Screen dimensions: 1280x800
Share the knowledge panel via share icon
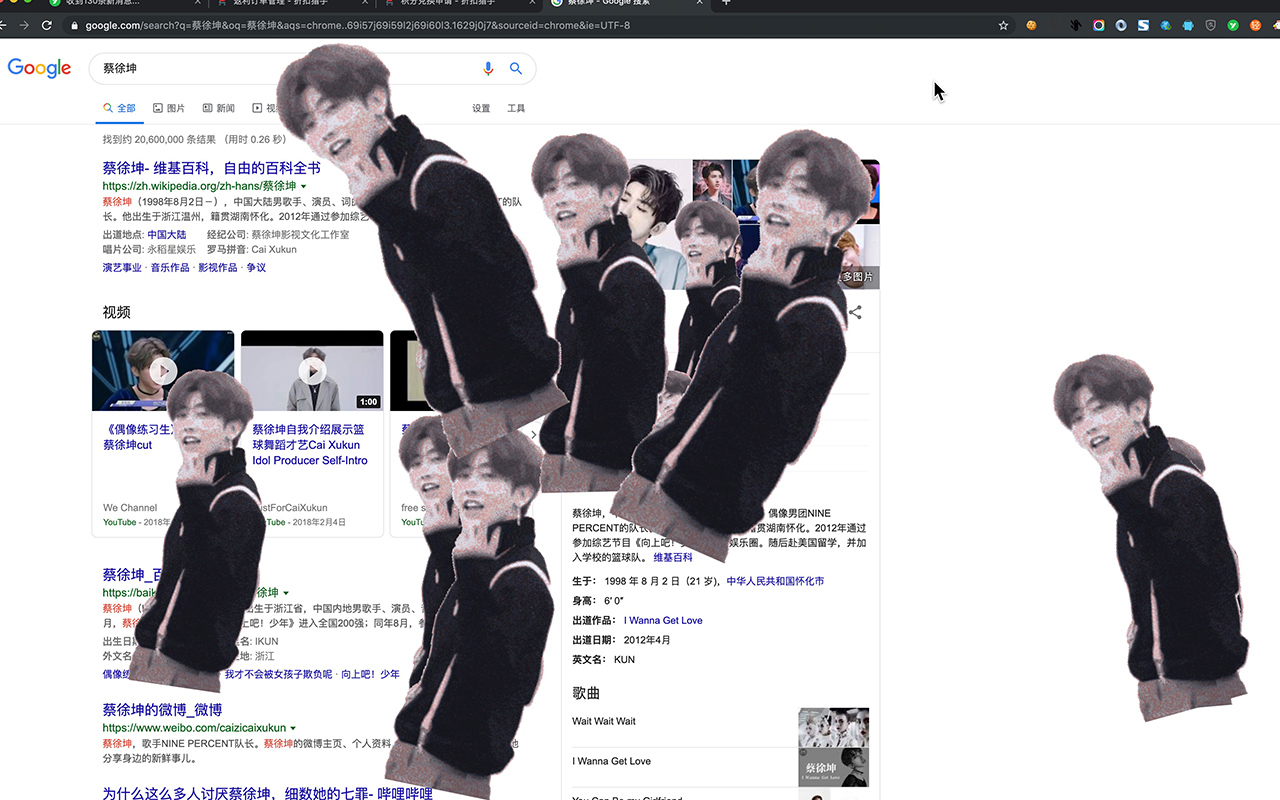[855, 312]
